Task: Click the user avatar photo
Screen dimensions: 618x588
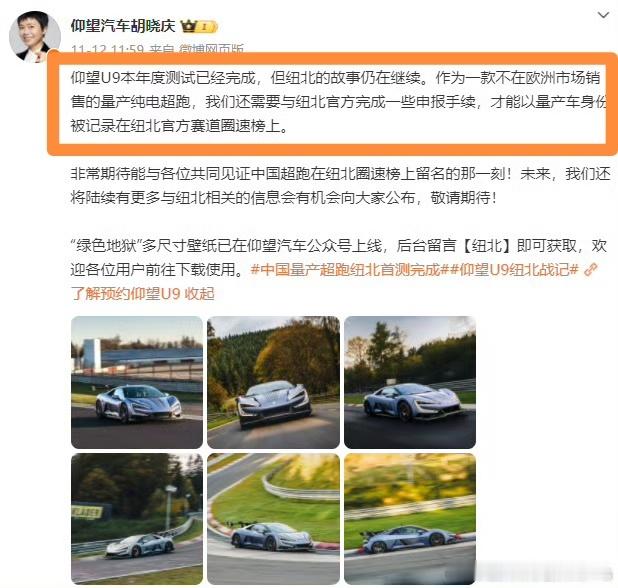Action: pyautogui.click(x=35, y=36)
